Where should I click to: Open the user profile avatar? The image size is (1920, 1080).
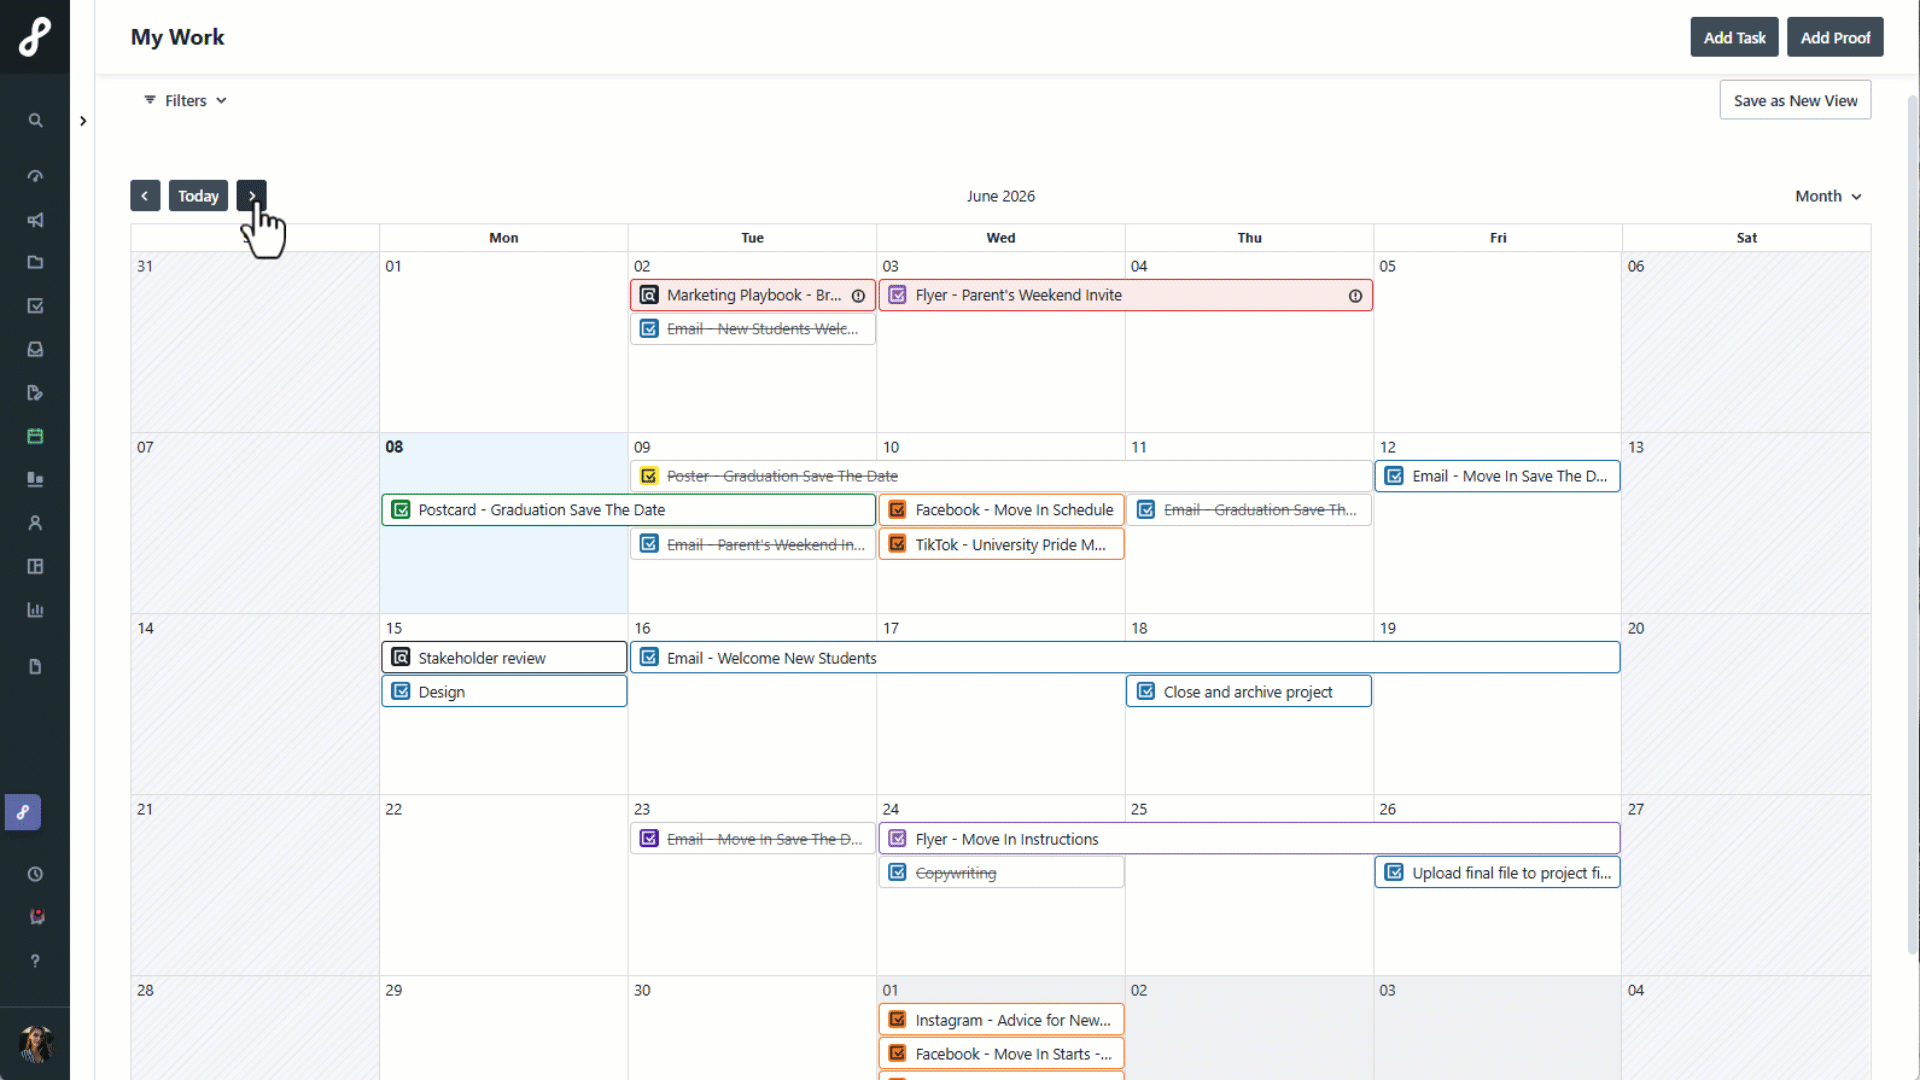click(x=36, y=1044)
